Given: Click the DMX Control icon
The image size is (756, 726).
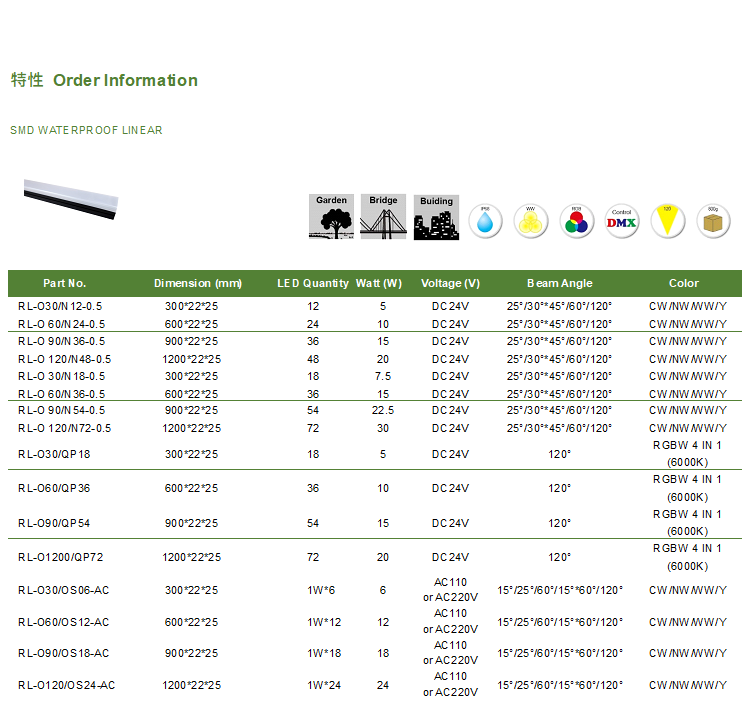Looking at the screenshot, I should point(622,221).
